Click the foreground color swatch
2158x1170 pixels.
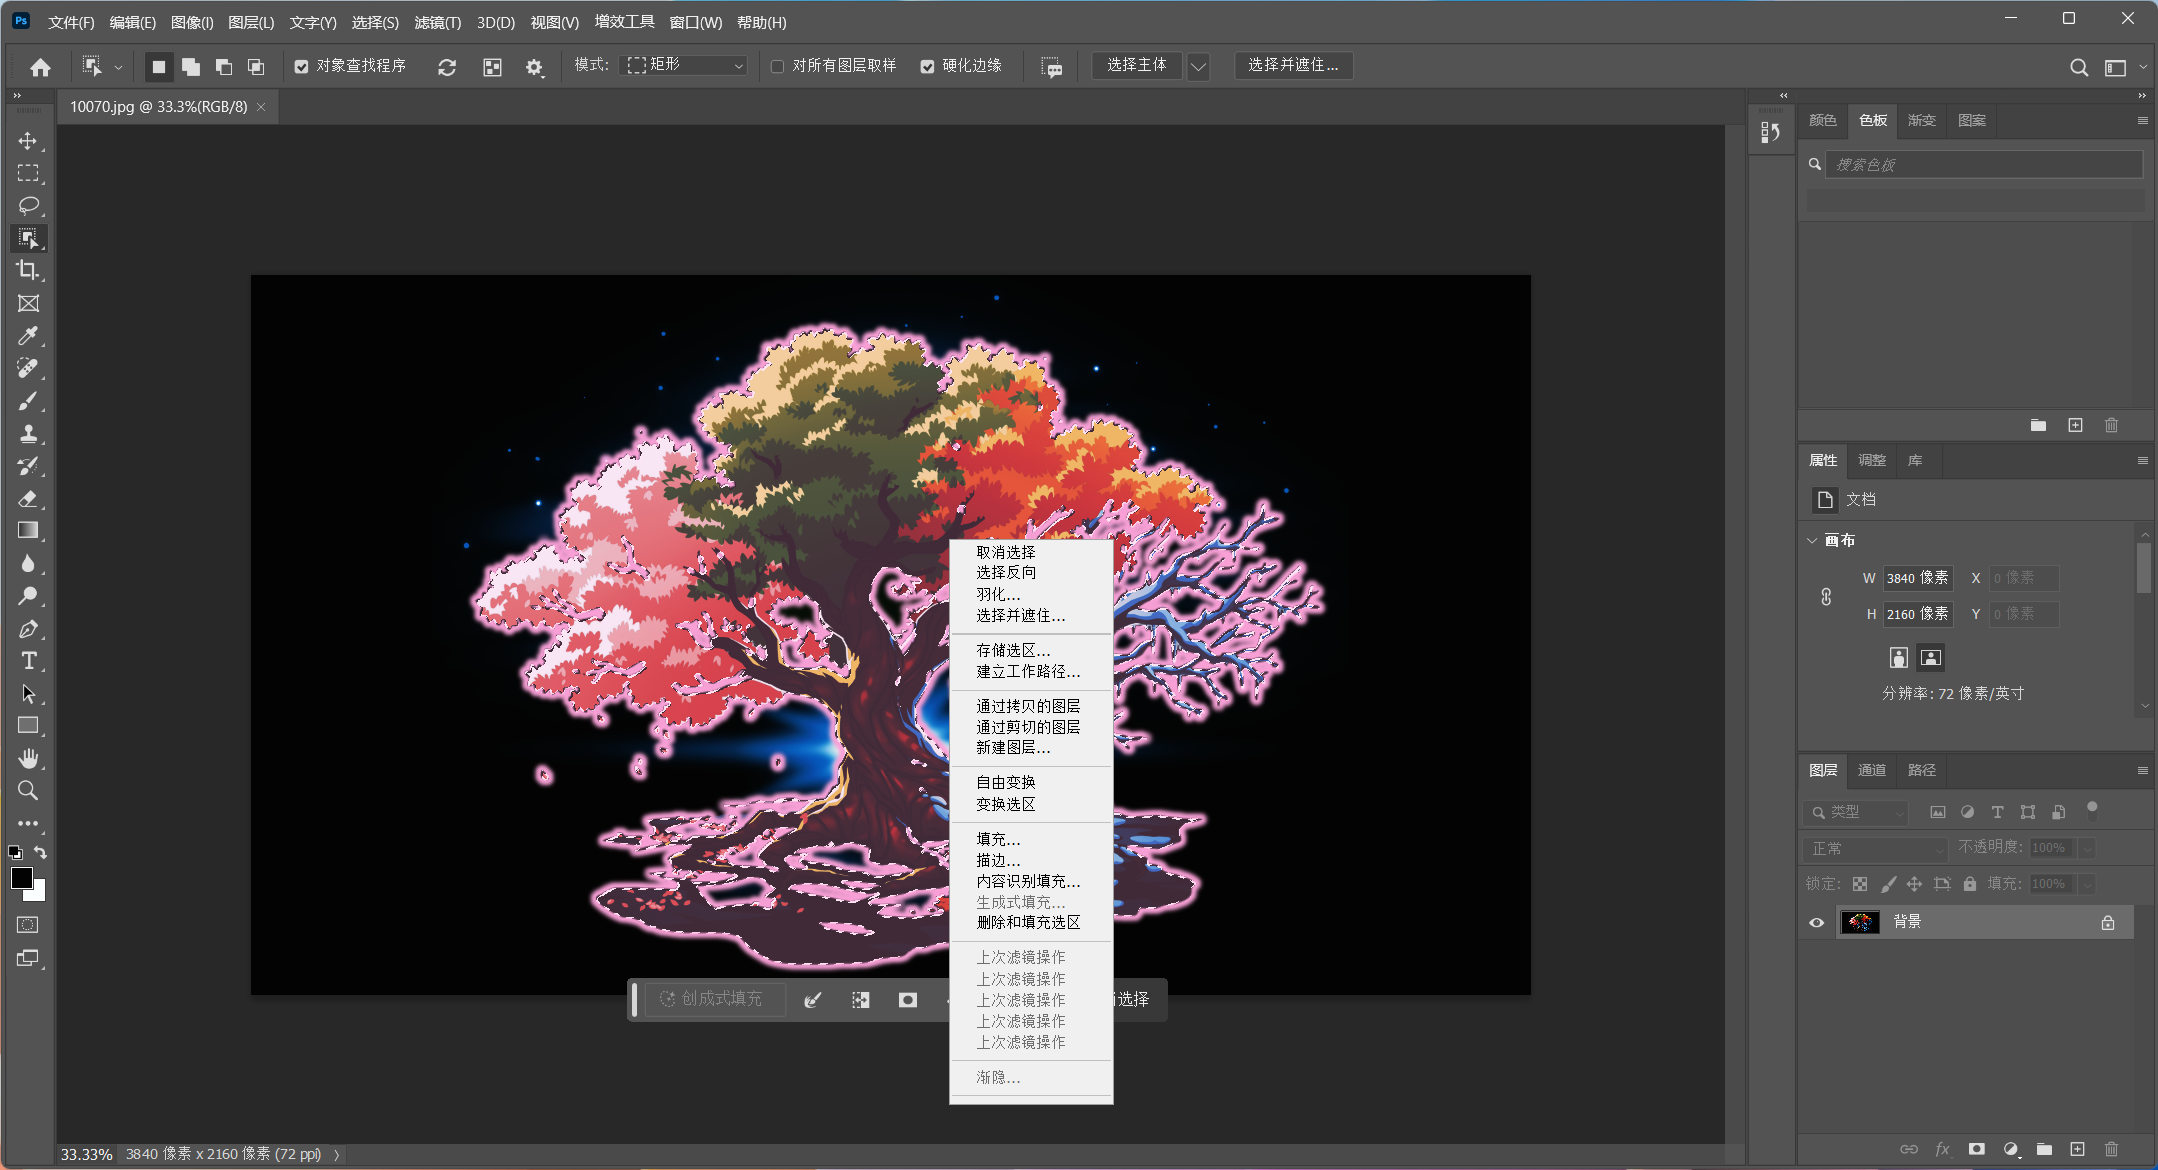[x=21, y=878]
